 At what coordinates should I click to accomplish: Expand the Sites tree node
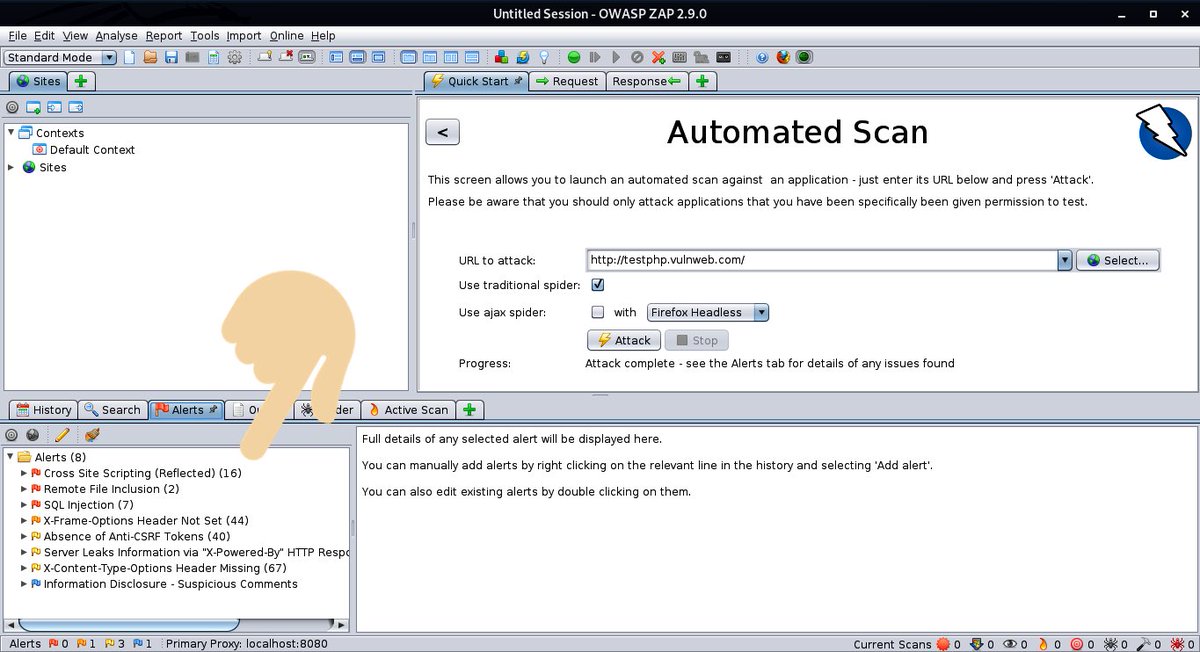11,167
